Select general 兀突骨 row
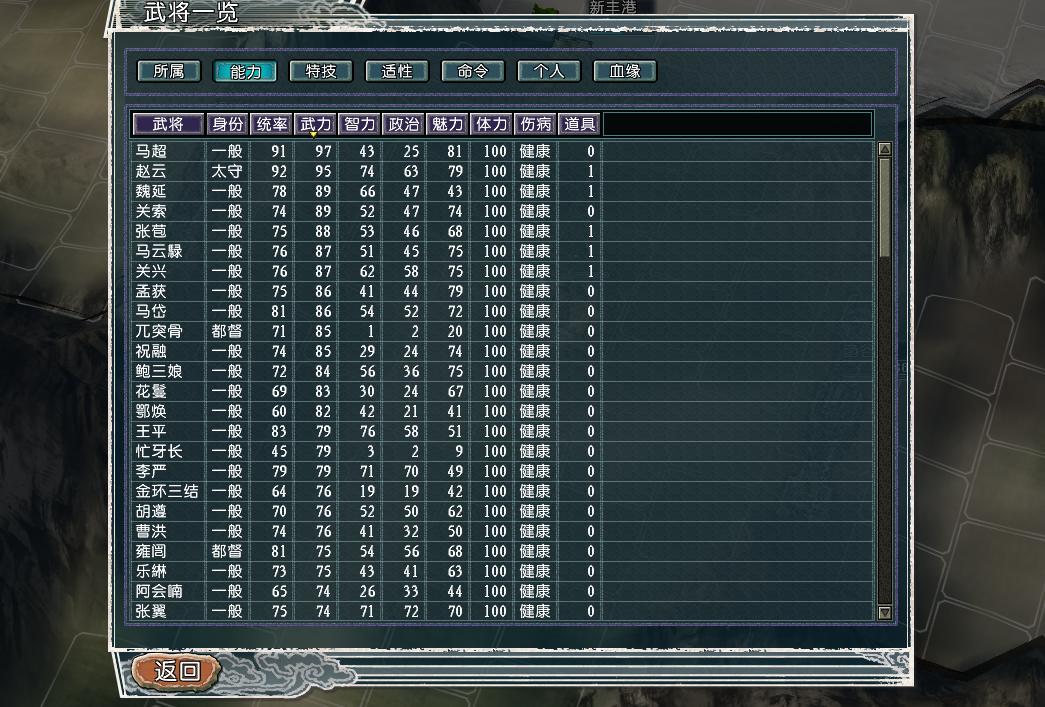The height and width of the screenshot is (707, 1045). (x=503, y=331)
